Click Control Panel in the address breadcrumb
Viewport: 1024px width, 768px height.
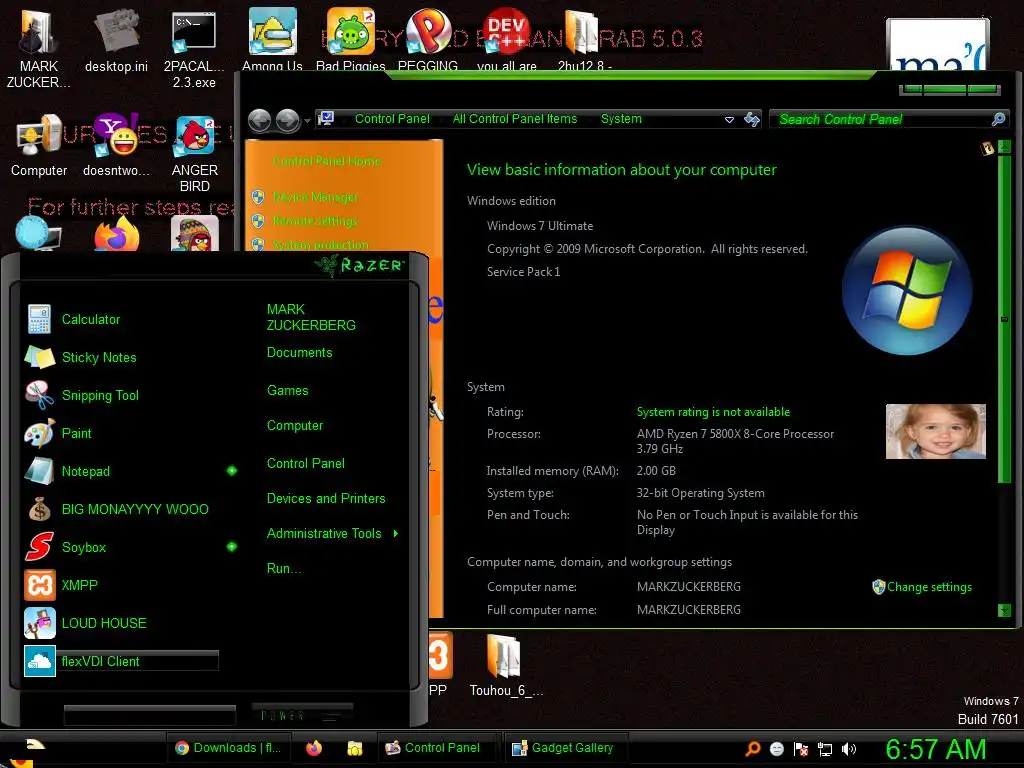click(392, 119)
